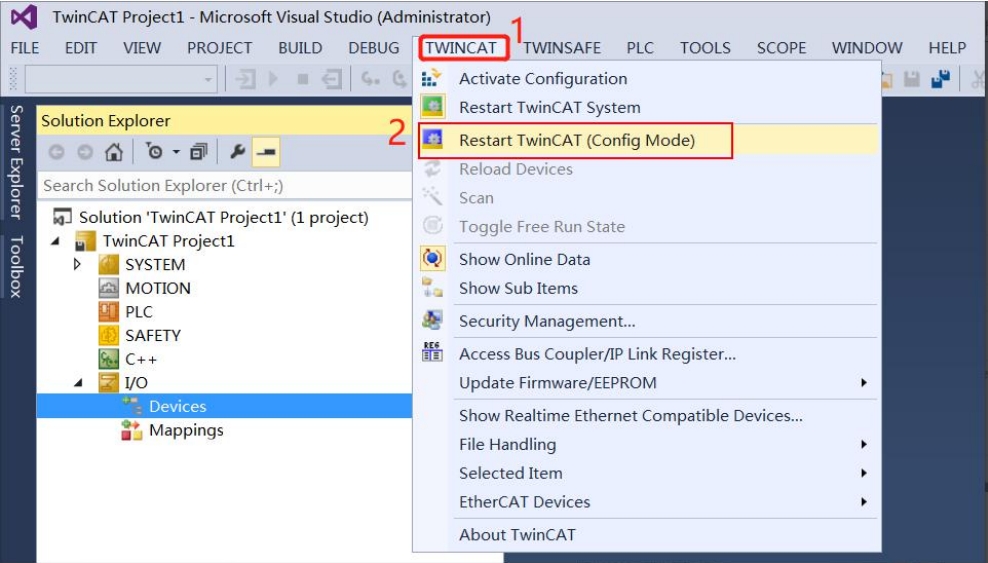Image resolution: width=988 pixels, height=563 pixels.
Task: Click the Access Bus Coupler register icon
Action: pos(432,353)
